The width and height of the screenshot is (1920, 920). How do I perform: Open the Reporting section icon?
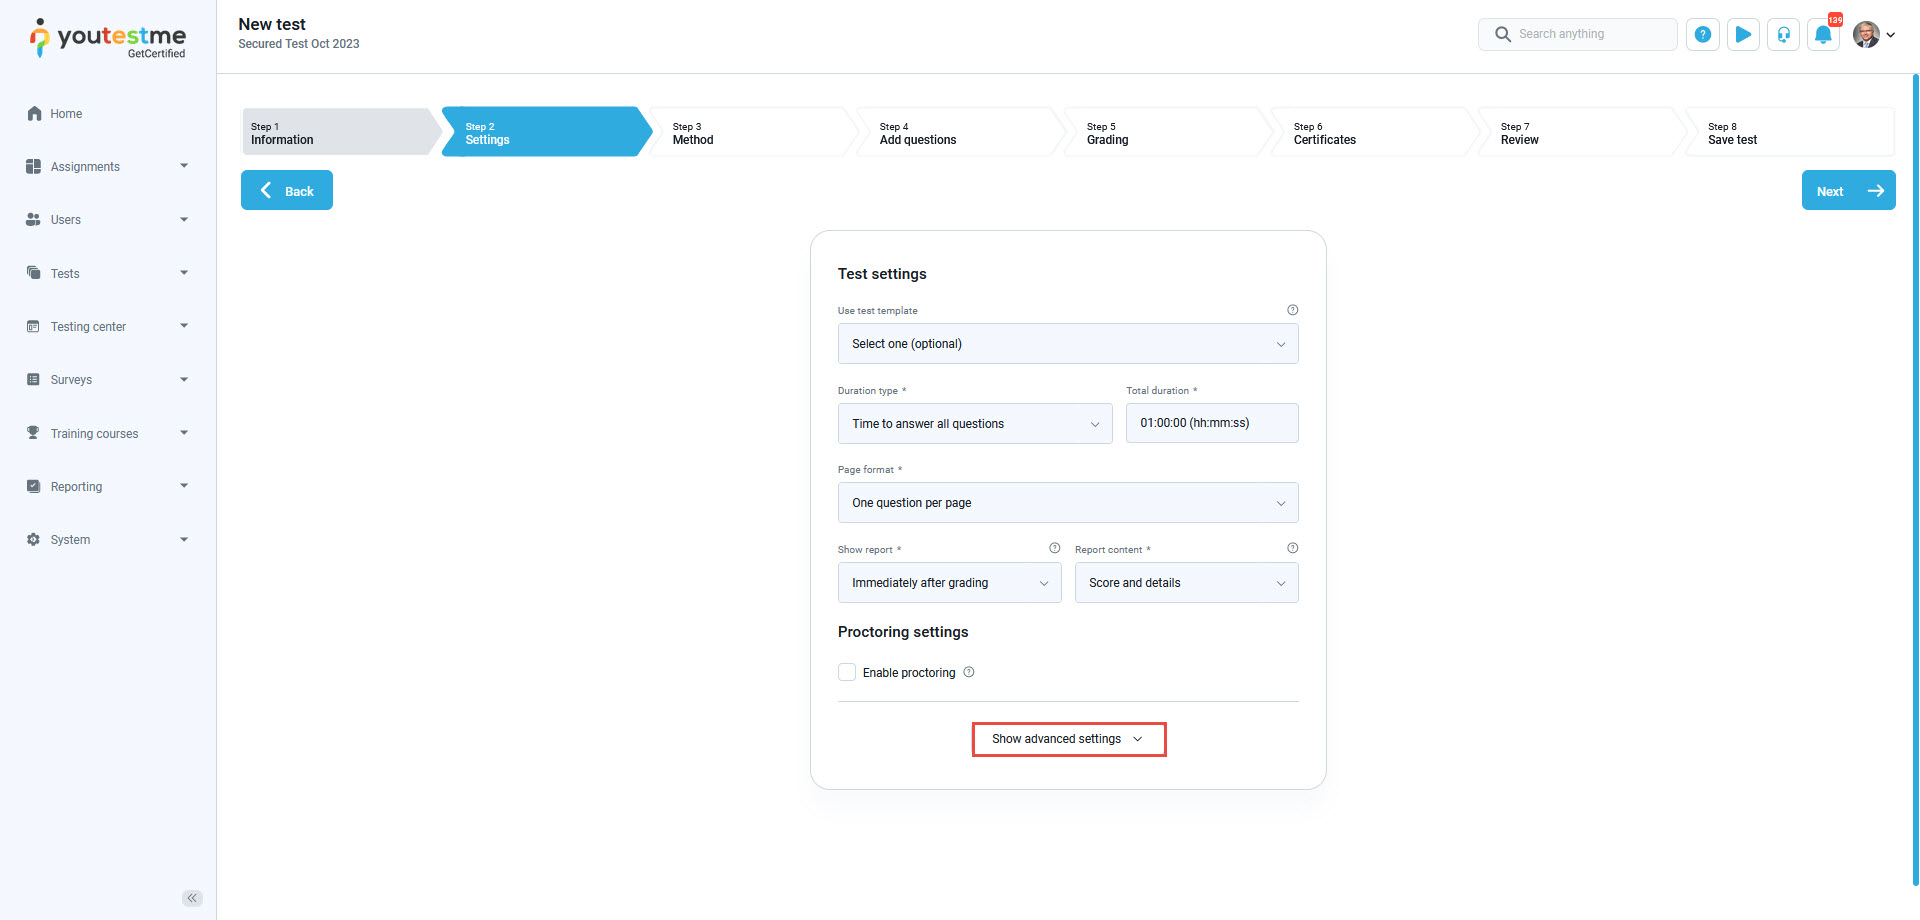pyautogui.click(x=34, y=486)
